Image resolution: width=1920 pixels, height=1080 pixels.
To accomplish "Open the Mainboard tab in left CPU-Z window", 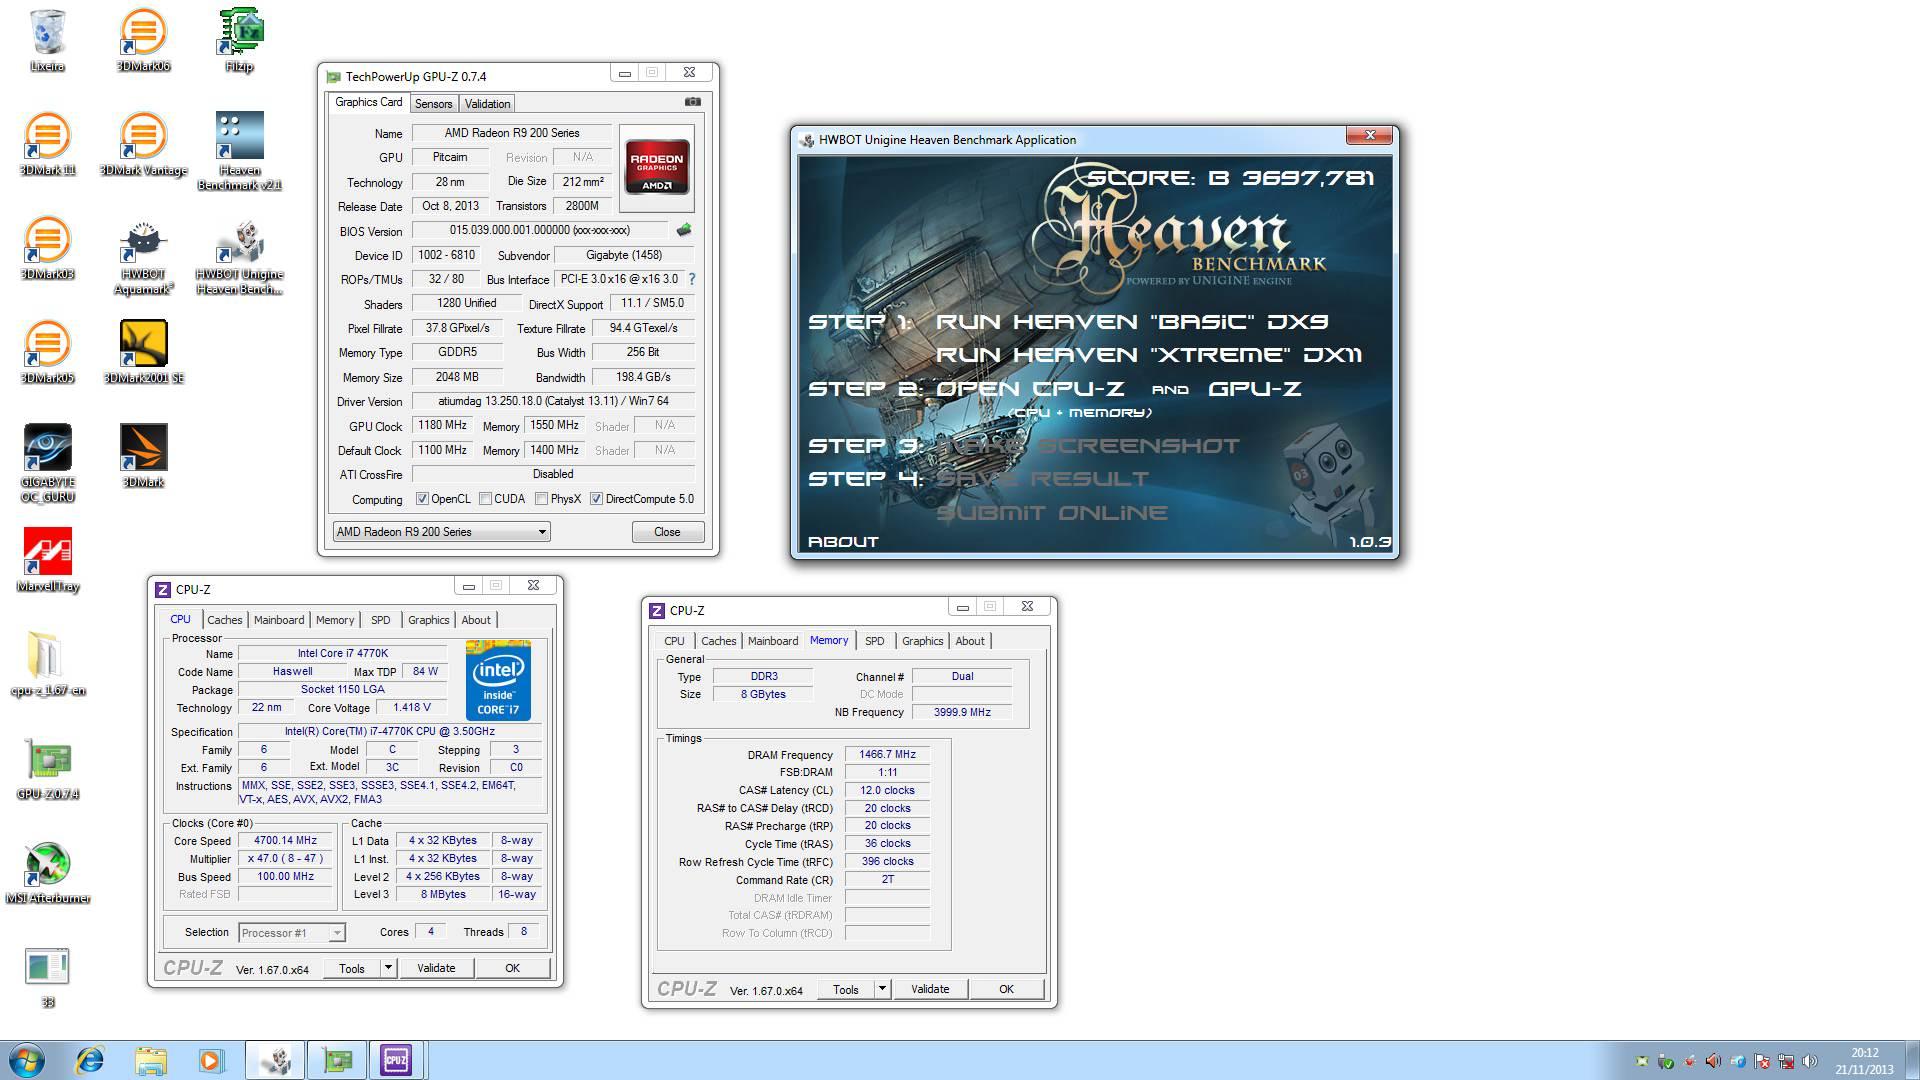I will (x=278, y=620).
